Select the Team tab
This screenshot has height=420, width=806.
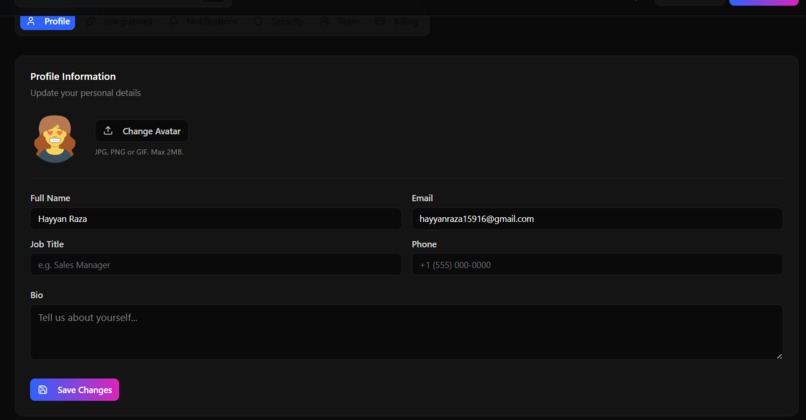(340, 22)
